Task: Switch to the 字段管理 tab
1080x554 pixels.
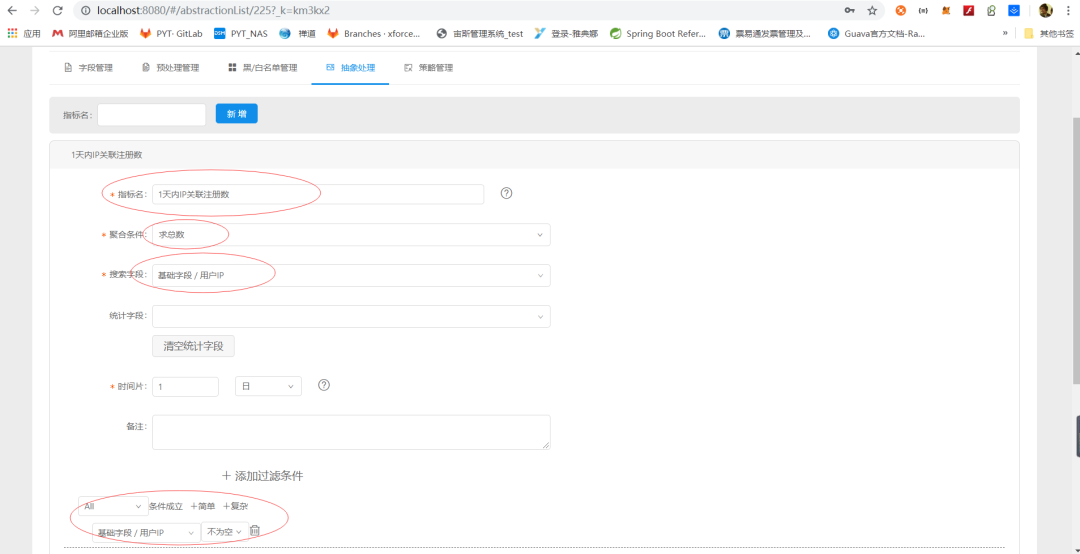Action: [x=88, y=68]
